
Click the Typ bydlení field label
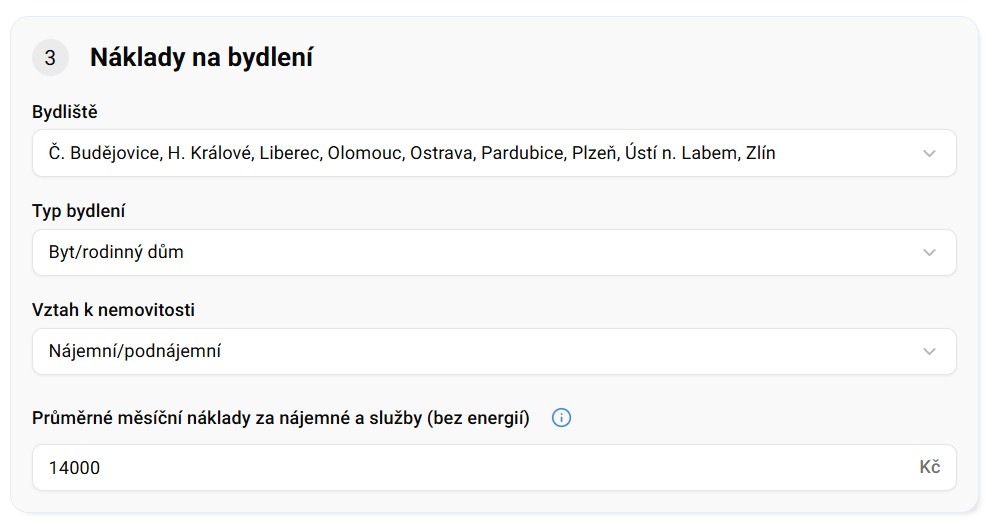(79, 211)
